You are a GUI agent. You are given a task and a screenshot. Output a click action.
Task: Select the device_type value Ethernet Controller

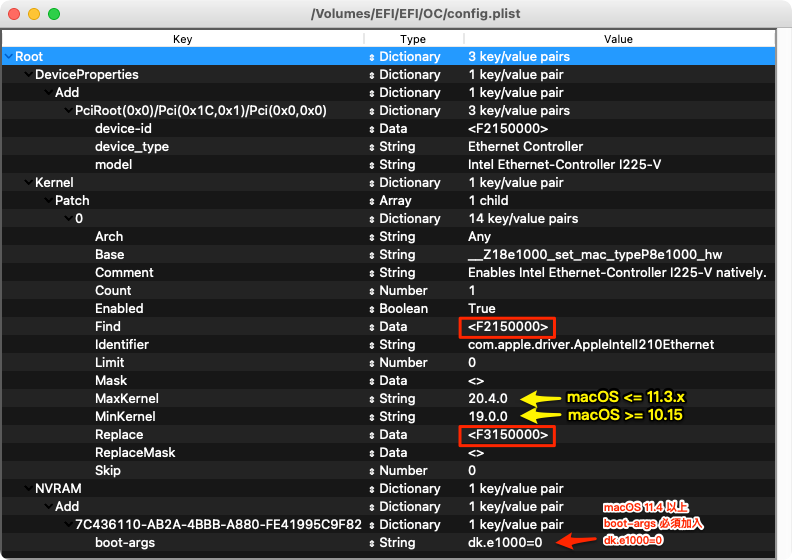pos(525,146)
